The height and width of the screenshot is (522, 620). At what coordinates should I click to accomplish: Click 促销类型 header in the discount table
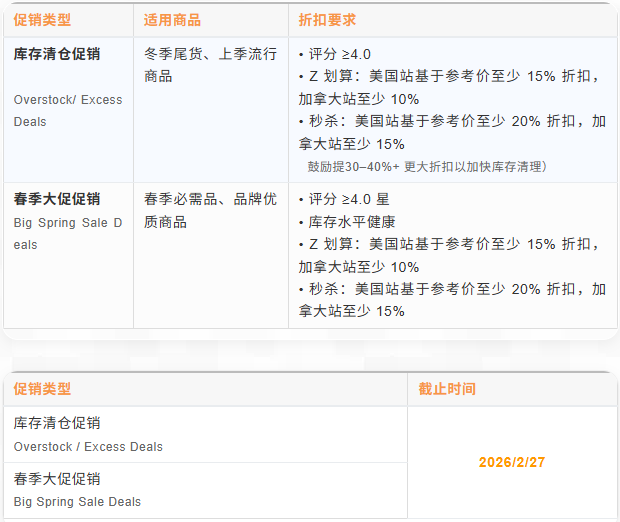(42, 19)
